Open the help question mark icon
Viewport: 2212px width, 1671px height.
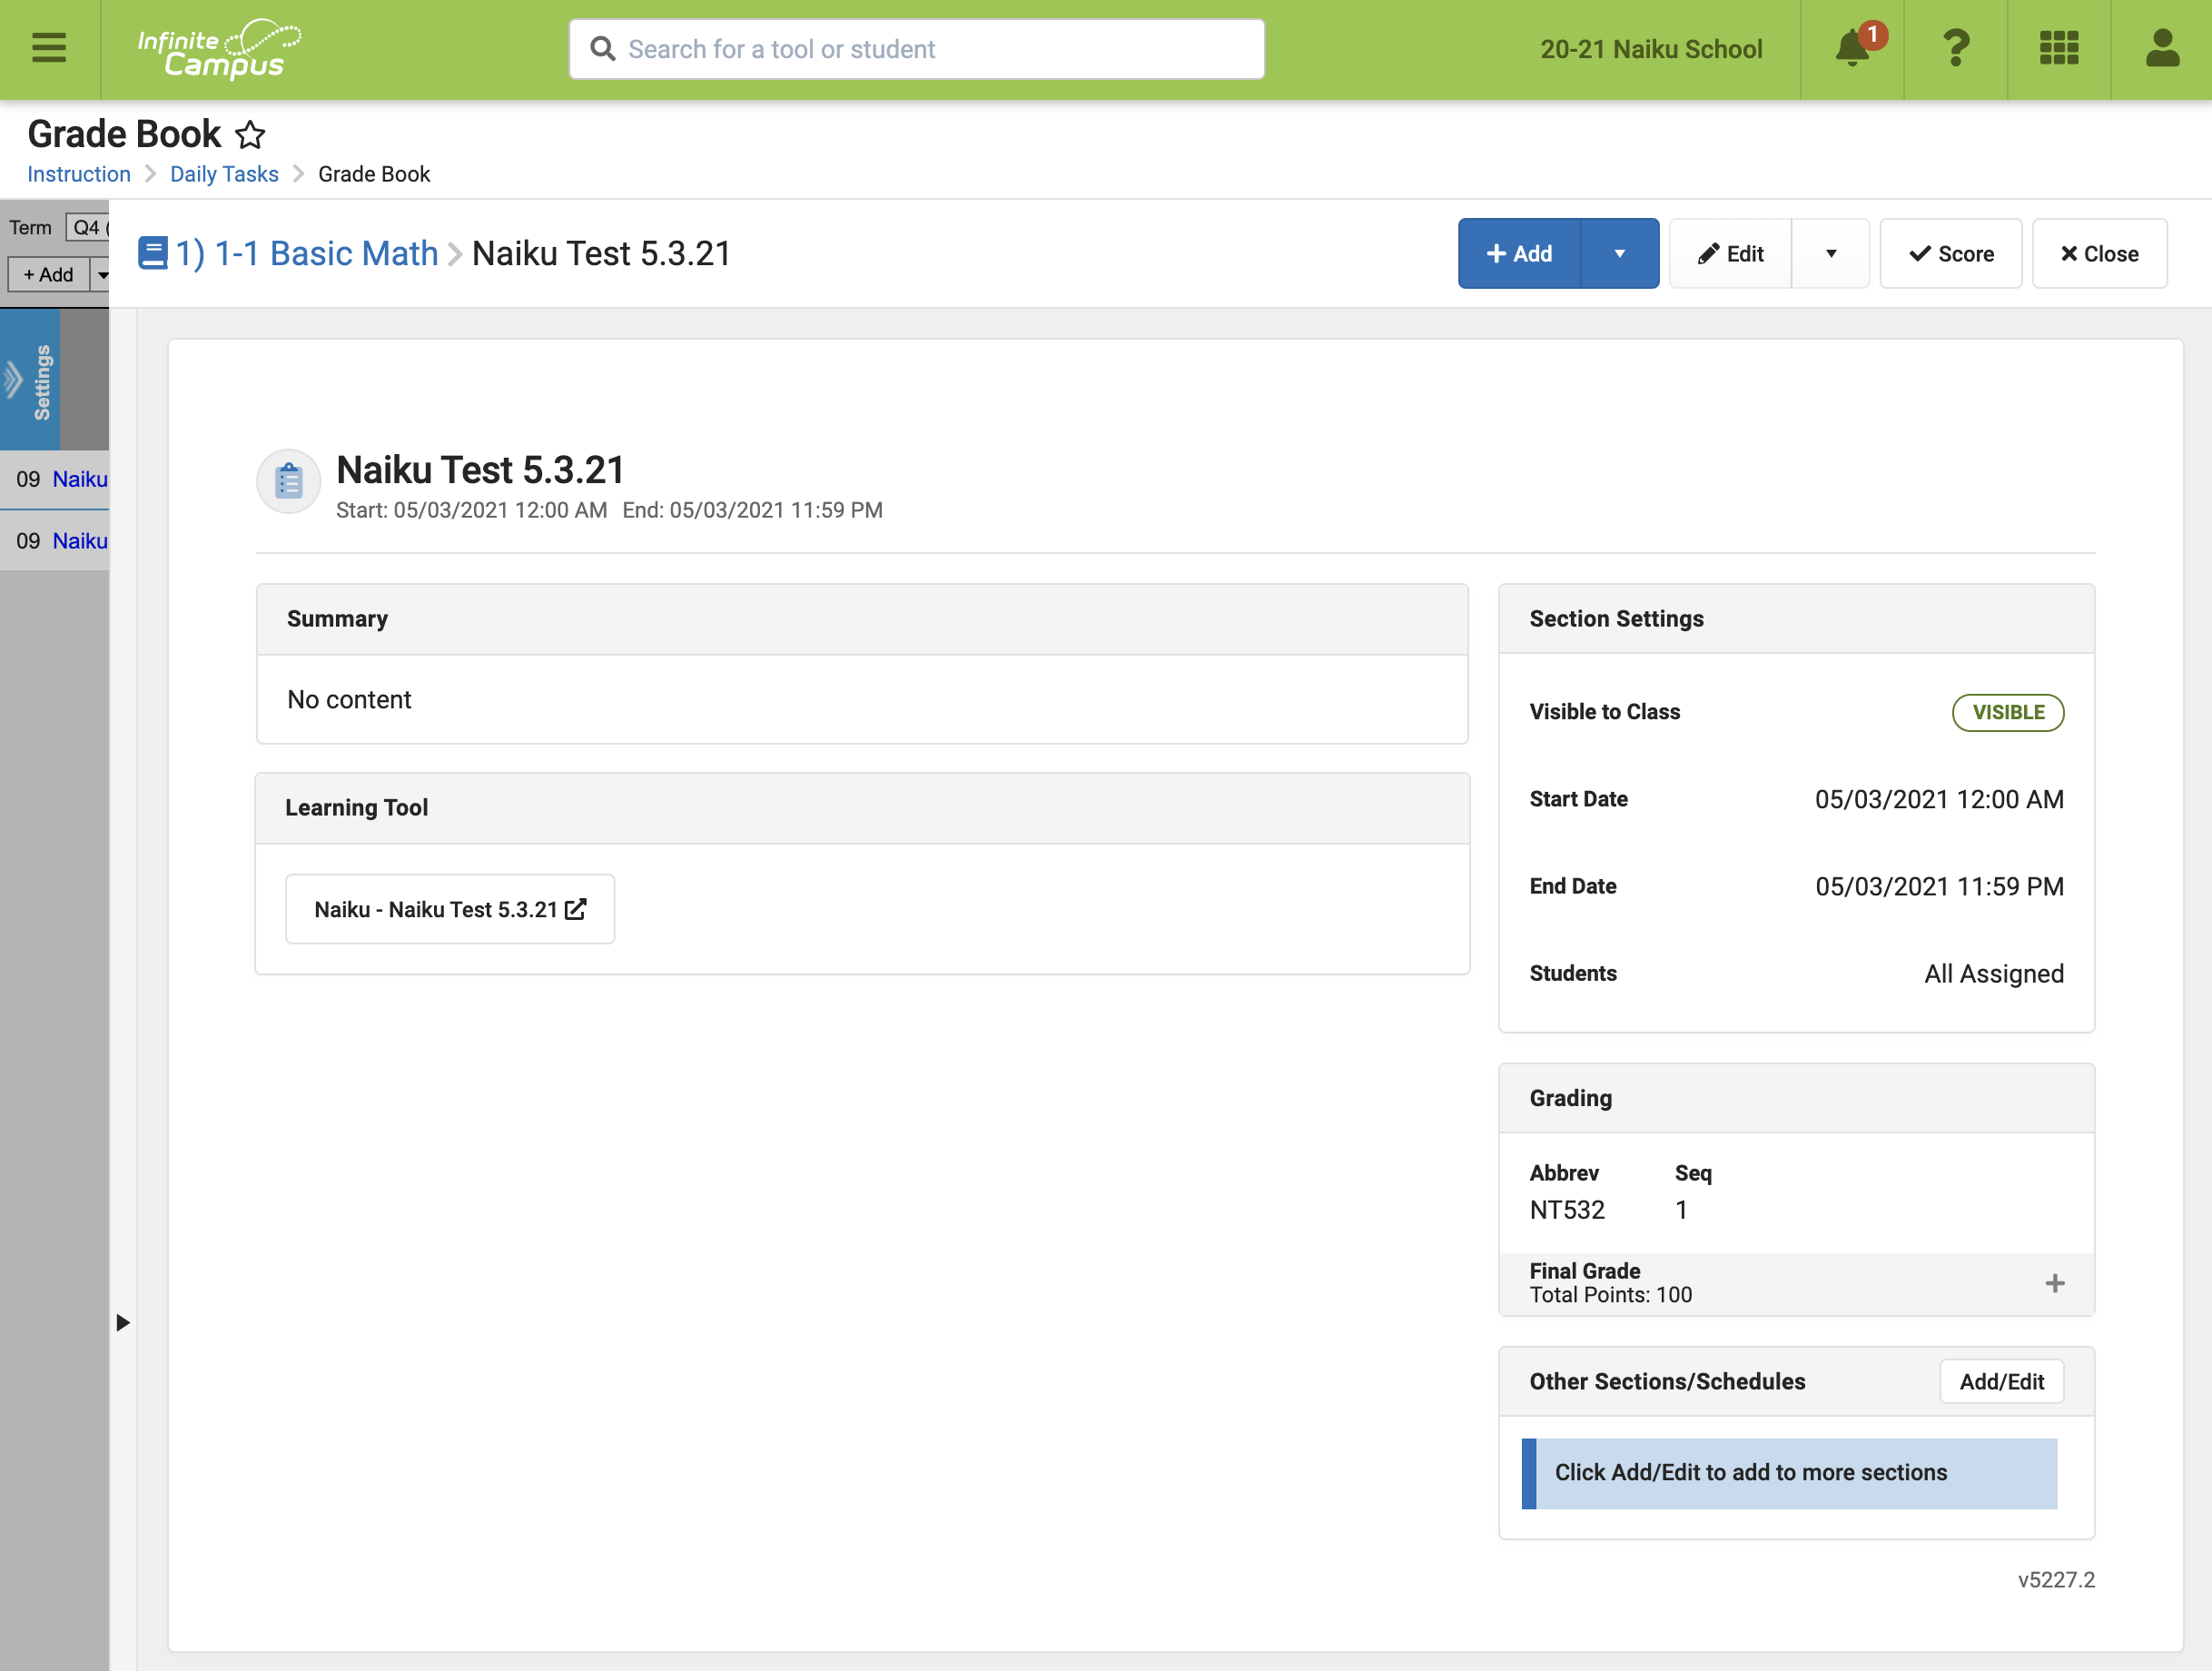tap(1955, 48)
